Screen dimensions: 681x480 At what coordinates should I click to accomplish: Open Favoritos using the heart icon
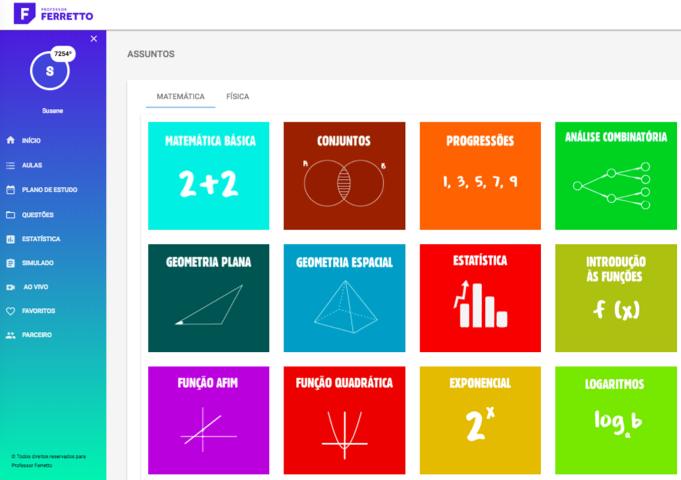coord(10,311)
